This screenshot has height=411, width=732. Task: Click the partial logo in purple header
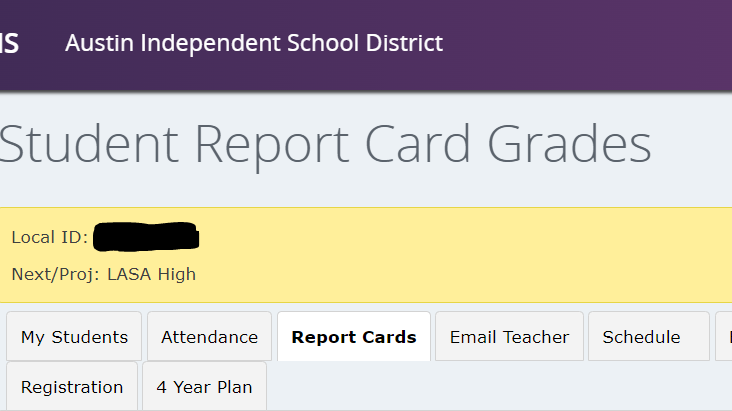click(9, 43)
